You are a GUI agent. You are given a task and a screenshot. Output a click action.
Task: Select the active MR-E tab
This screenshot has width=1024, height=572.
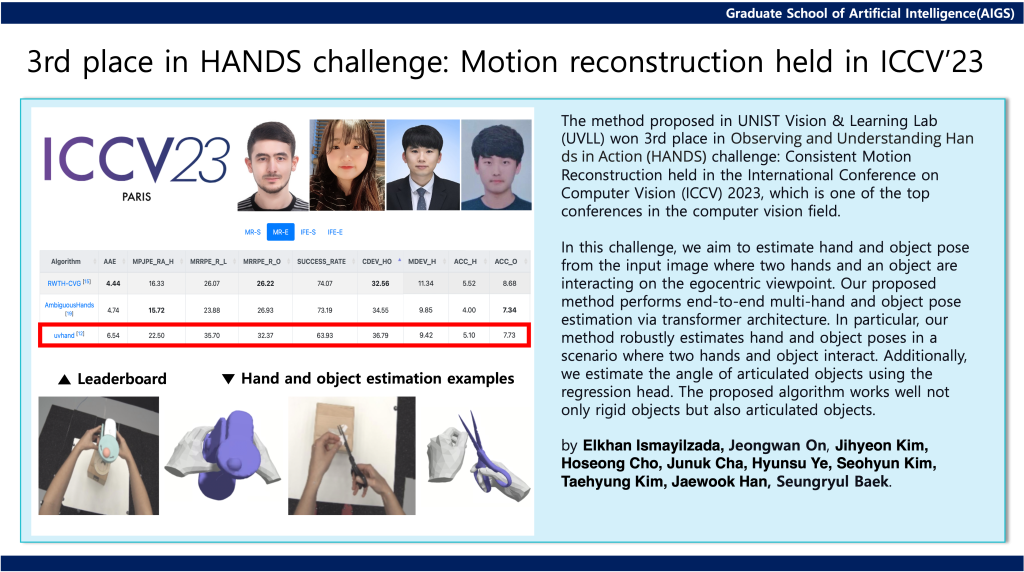(281, 232)
